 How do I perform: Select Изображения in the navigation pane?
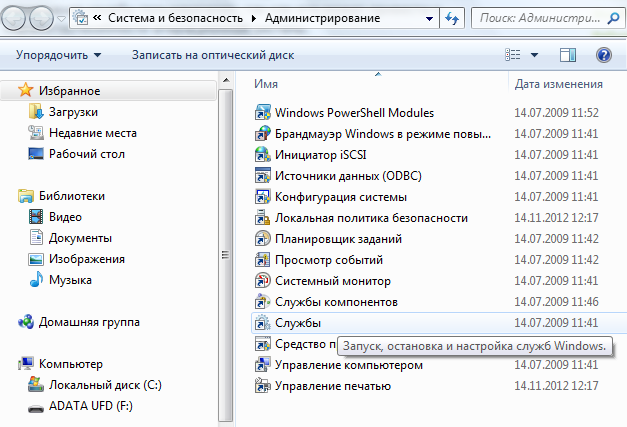point(87,259)
